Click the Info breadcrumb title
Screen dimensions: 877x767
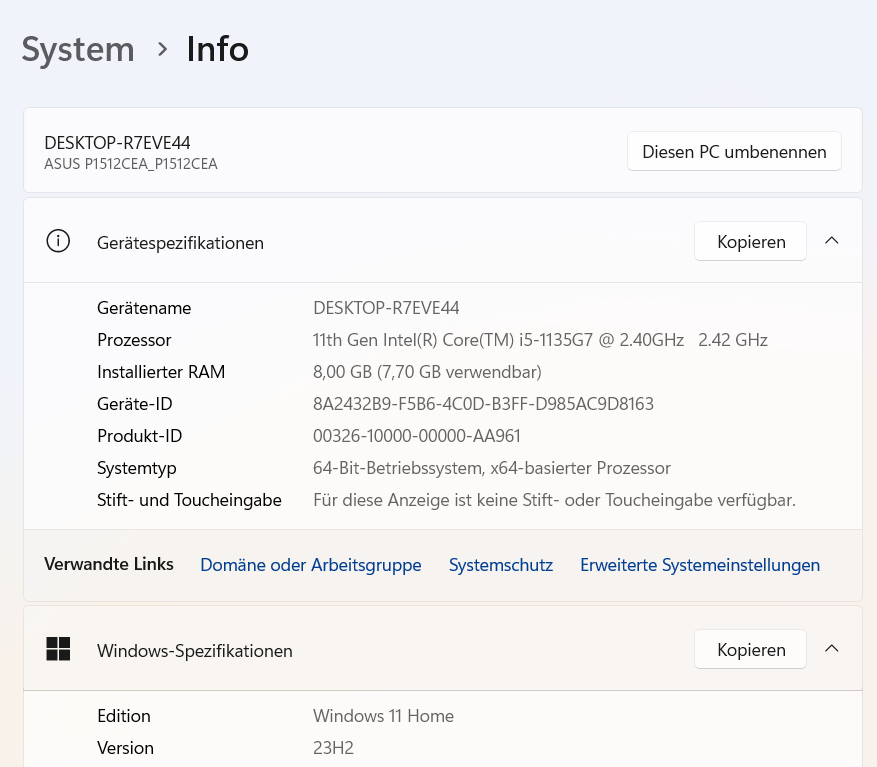tap(218, 49)
